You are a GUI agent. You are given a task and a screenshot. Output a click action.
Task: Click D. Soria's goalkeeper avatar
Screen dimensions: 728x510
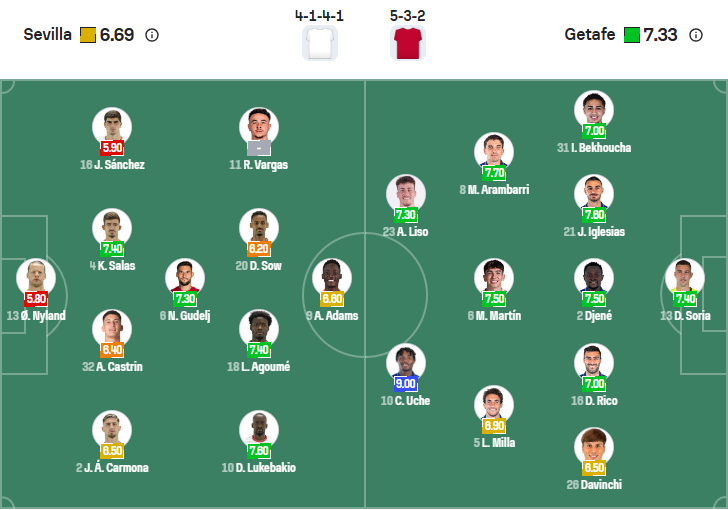tap(685, 277)
